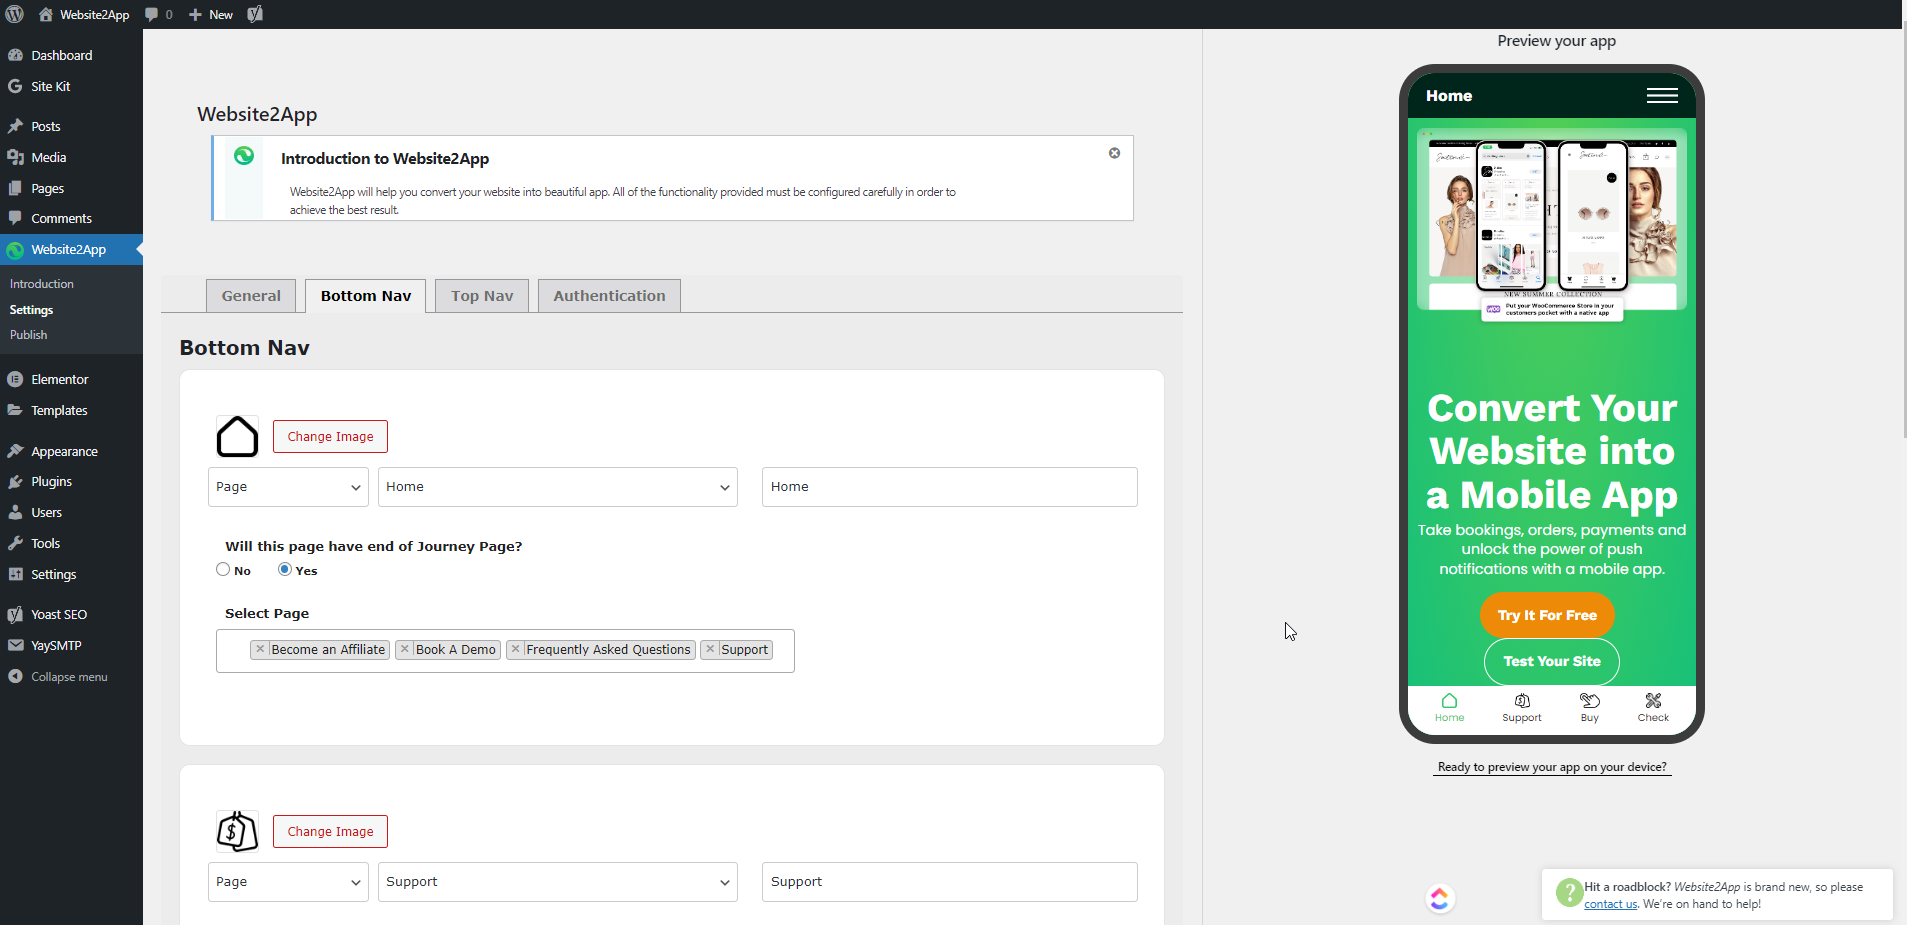Switch to the Bottom Nav tab
The width and height of the screenshot is (1907, 925).
point(366,296)
